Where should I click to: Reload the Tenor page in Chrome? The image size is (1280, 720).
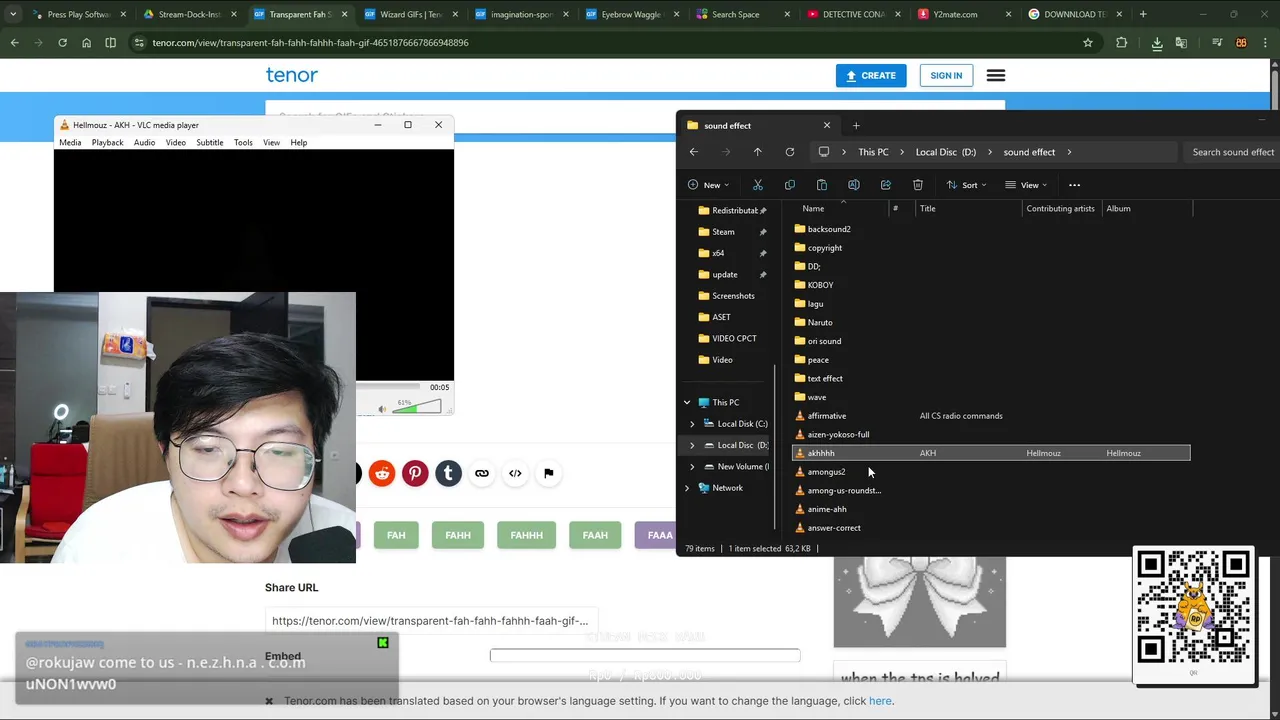pyautogui.click(x=62, y=43)
